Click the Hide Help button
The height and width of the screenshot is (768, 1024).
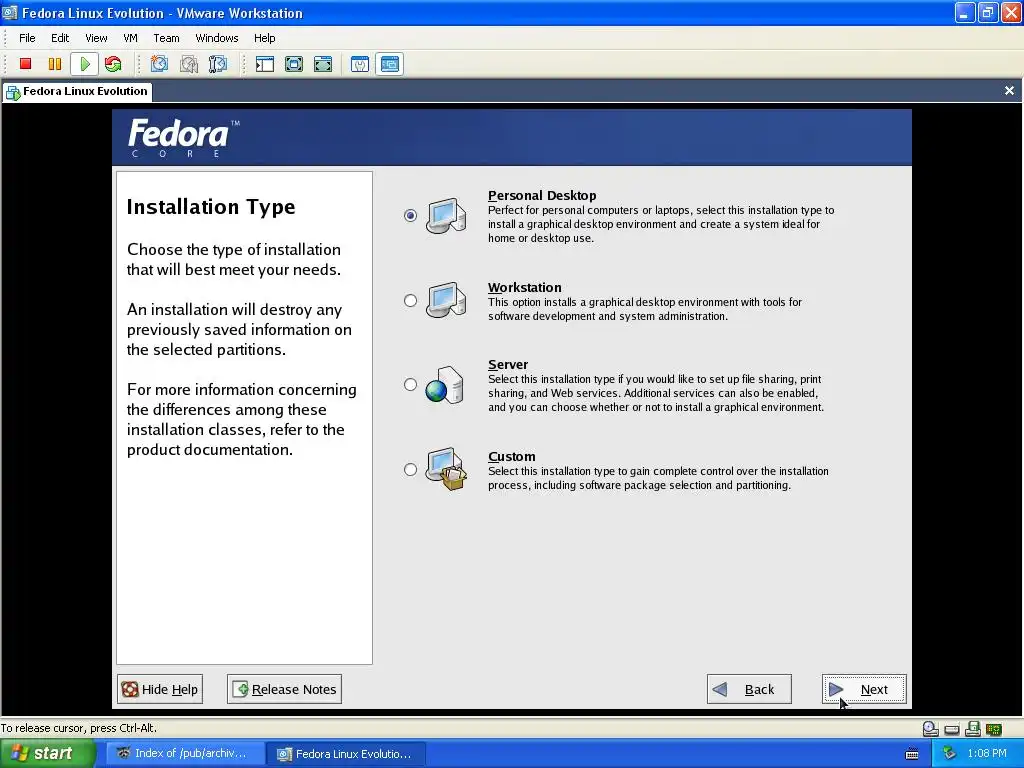(160, 689)
